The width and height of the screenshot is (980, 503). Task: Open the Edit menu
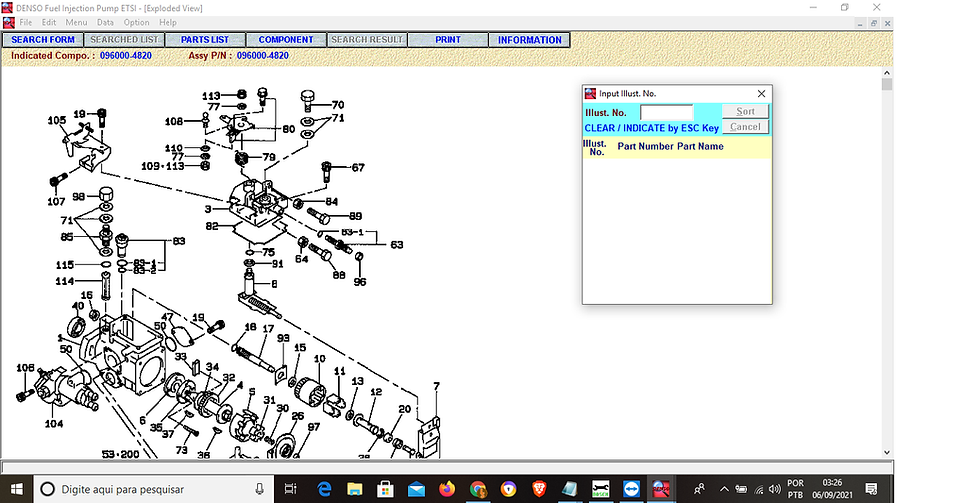click(49, 22)
